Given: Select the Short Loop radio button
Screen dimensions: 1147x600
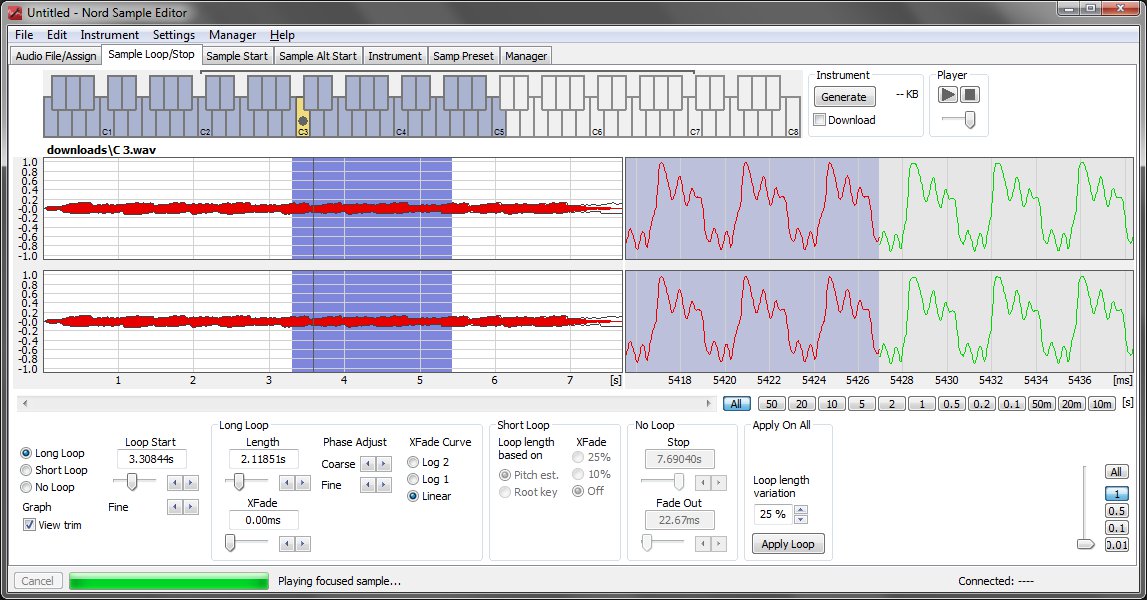Looking at the screenshot, I should pyautogui.click(x=27, y=470).
